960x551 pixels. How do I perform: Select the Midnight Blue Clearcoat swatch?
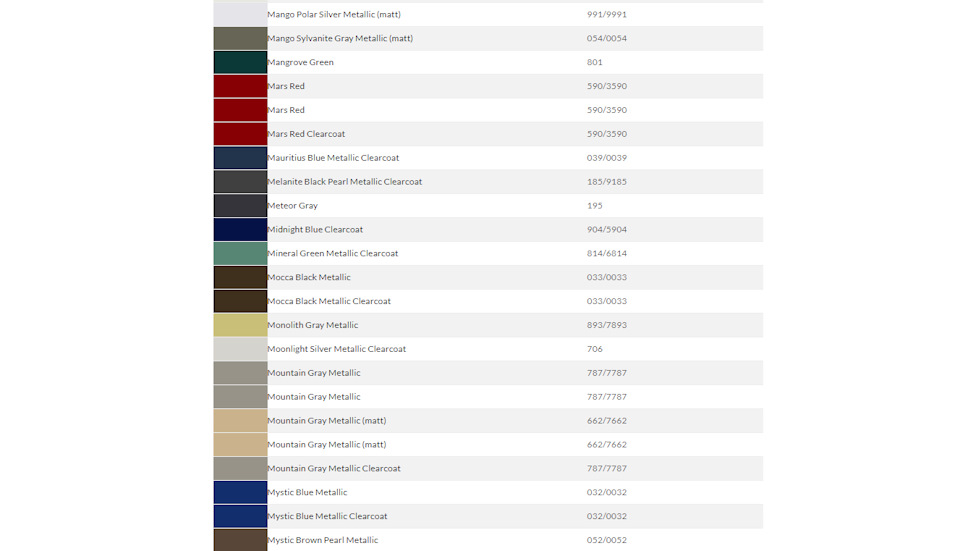[x=240, y=229]
